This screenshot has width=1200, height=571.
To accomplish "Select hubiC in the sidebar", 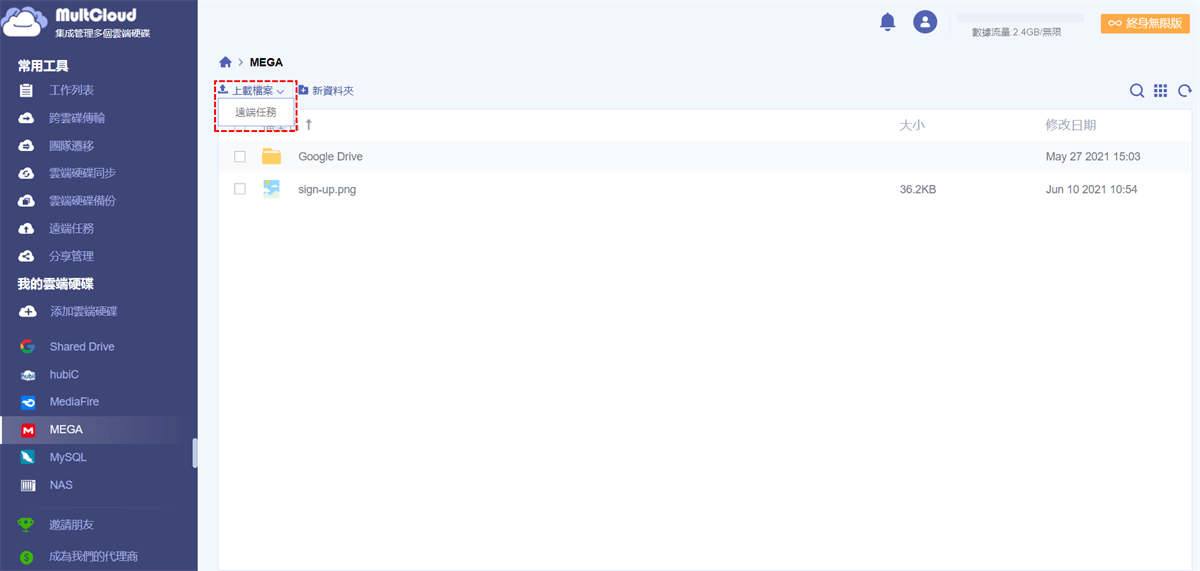I will tap(64, 375).
